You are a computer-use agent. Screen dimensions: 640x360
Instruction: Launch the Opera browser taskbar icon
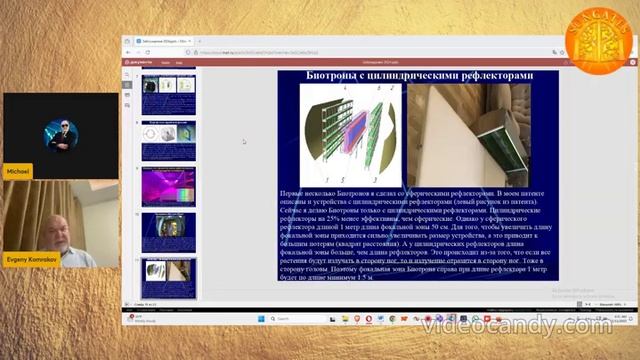pyautogui.click(x=369, y=319)
